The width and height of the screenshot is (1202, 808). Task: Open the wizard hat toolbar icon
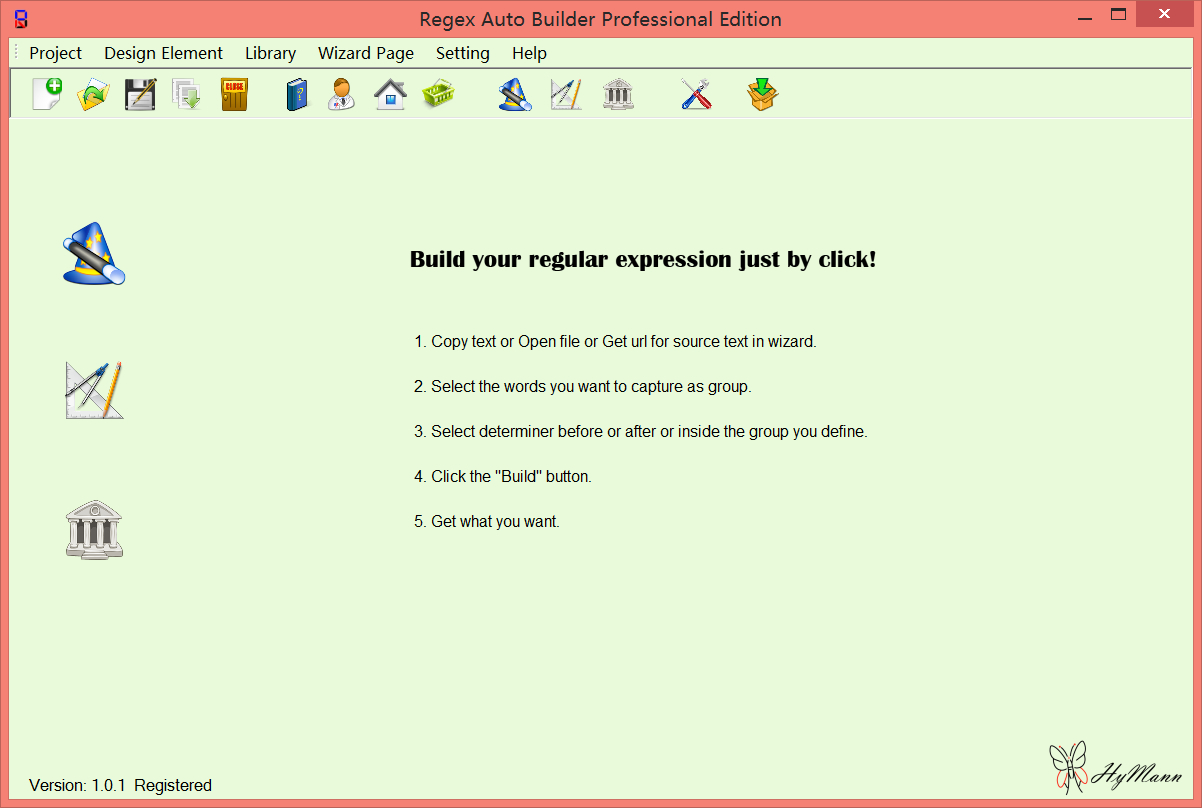[514, 95]
